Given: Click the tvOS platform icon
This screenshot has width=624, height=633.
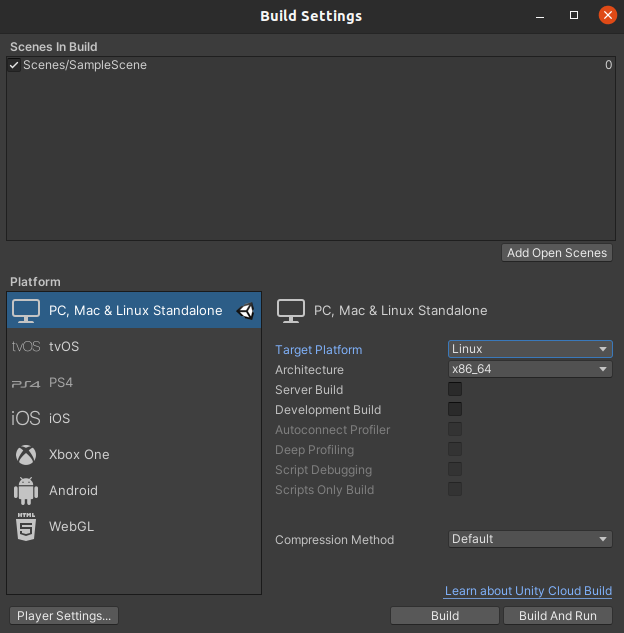Looking at the screenshot, I should (26, 347).
